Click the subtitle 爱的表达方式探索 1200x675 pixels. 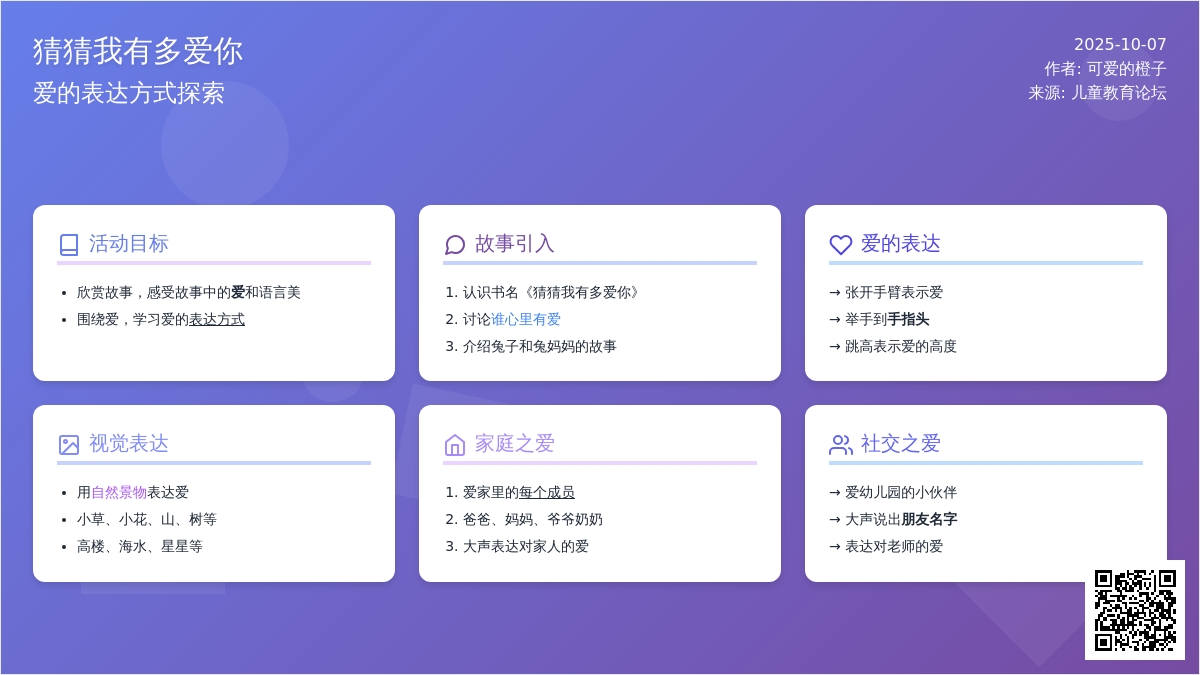[x=129, y=94]
